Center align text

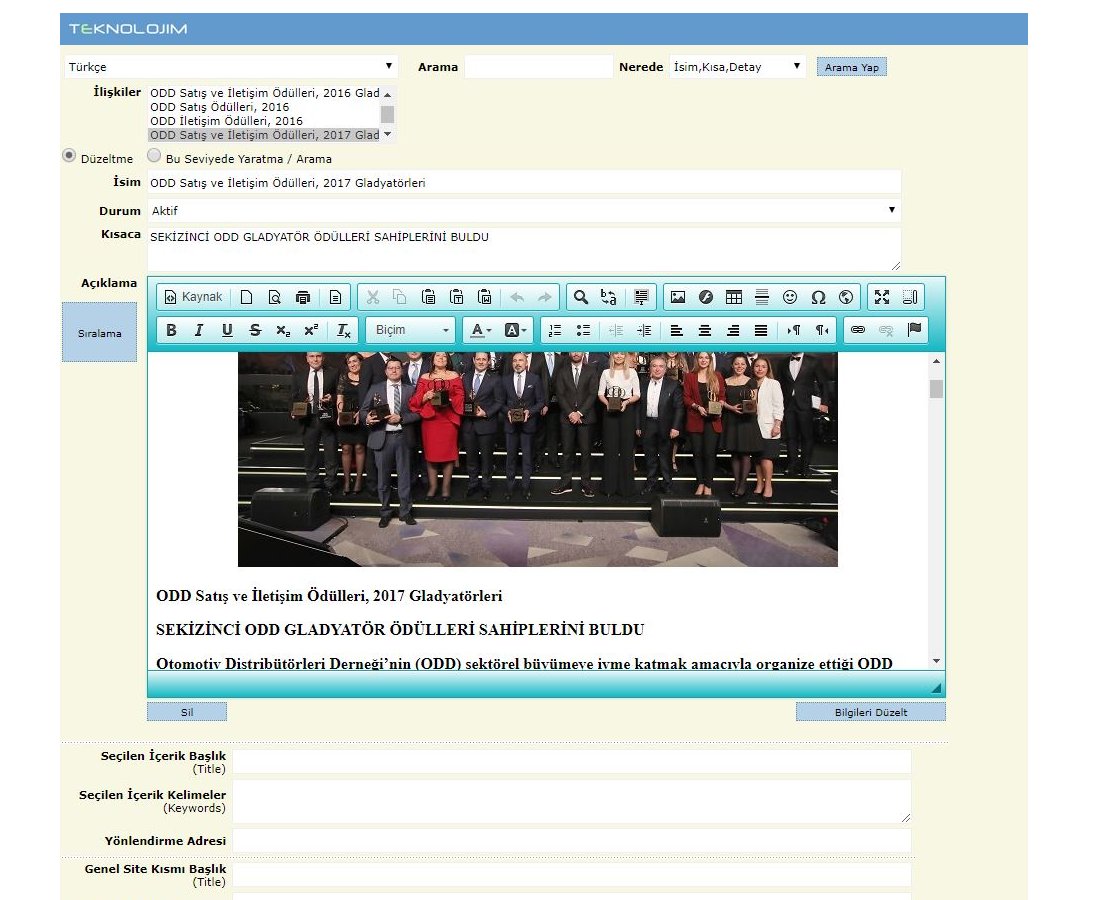705,330
